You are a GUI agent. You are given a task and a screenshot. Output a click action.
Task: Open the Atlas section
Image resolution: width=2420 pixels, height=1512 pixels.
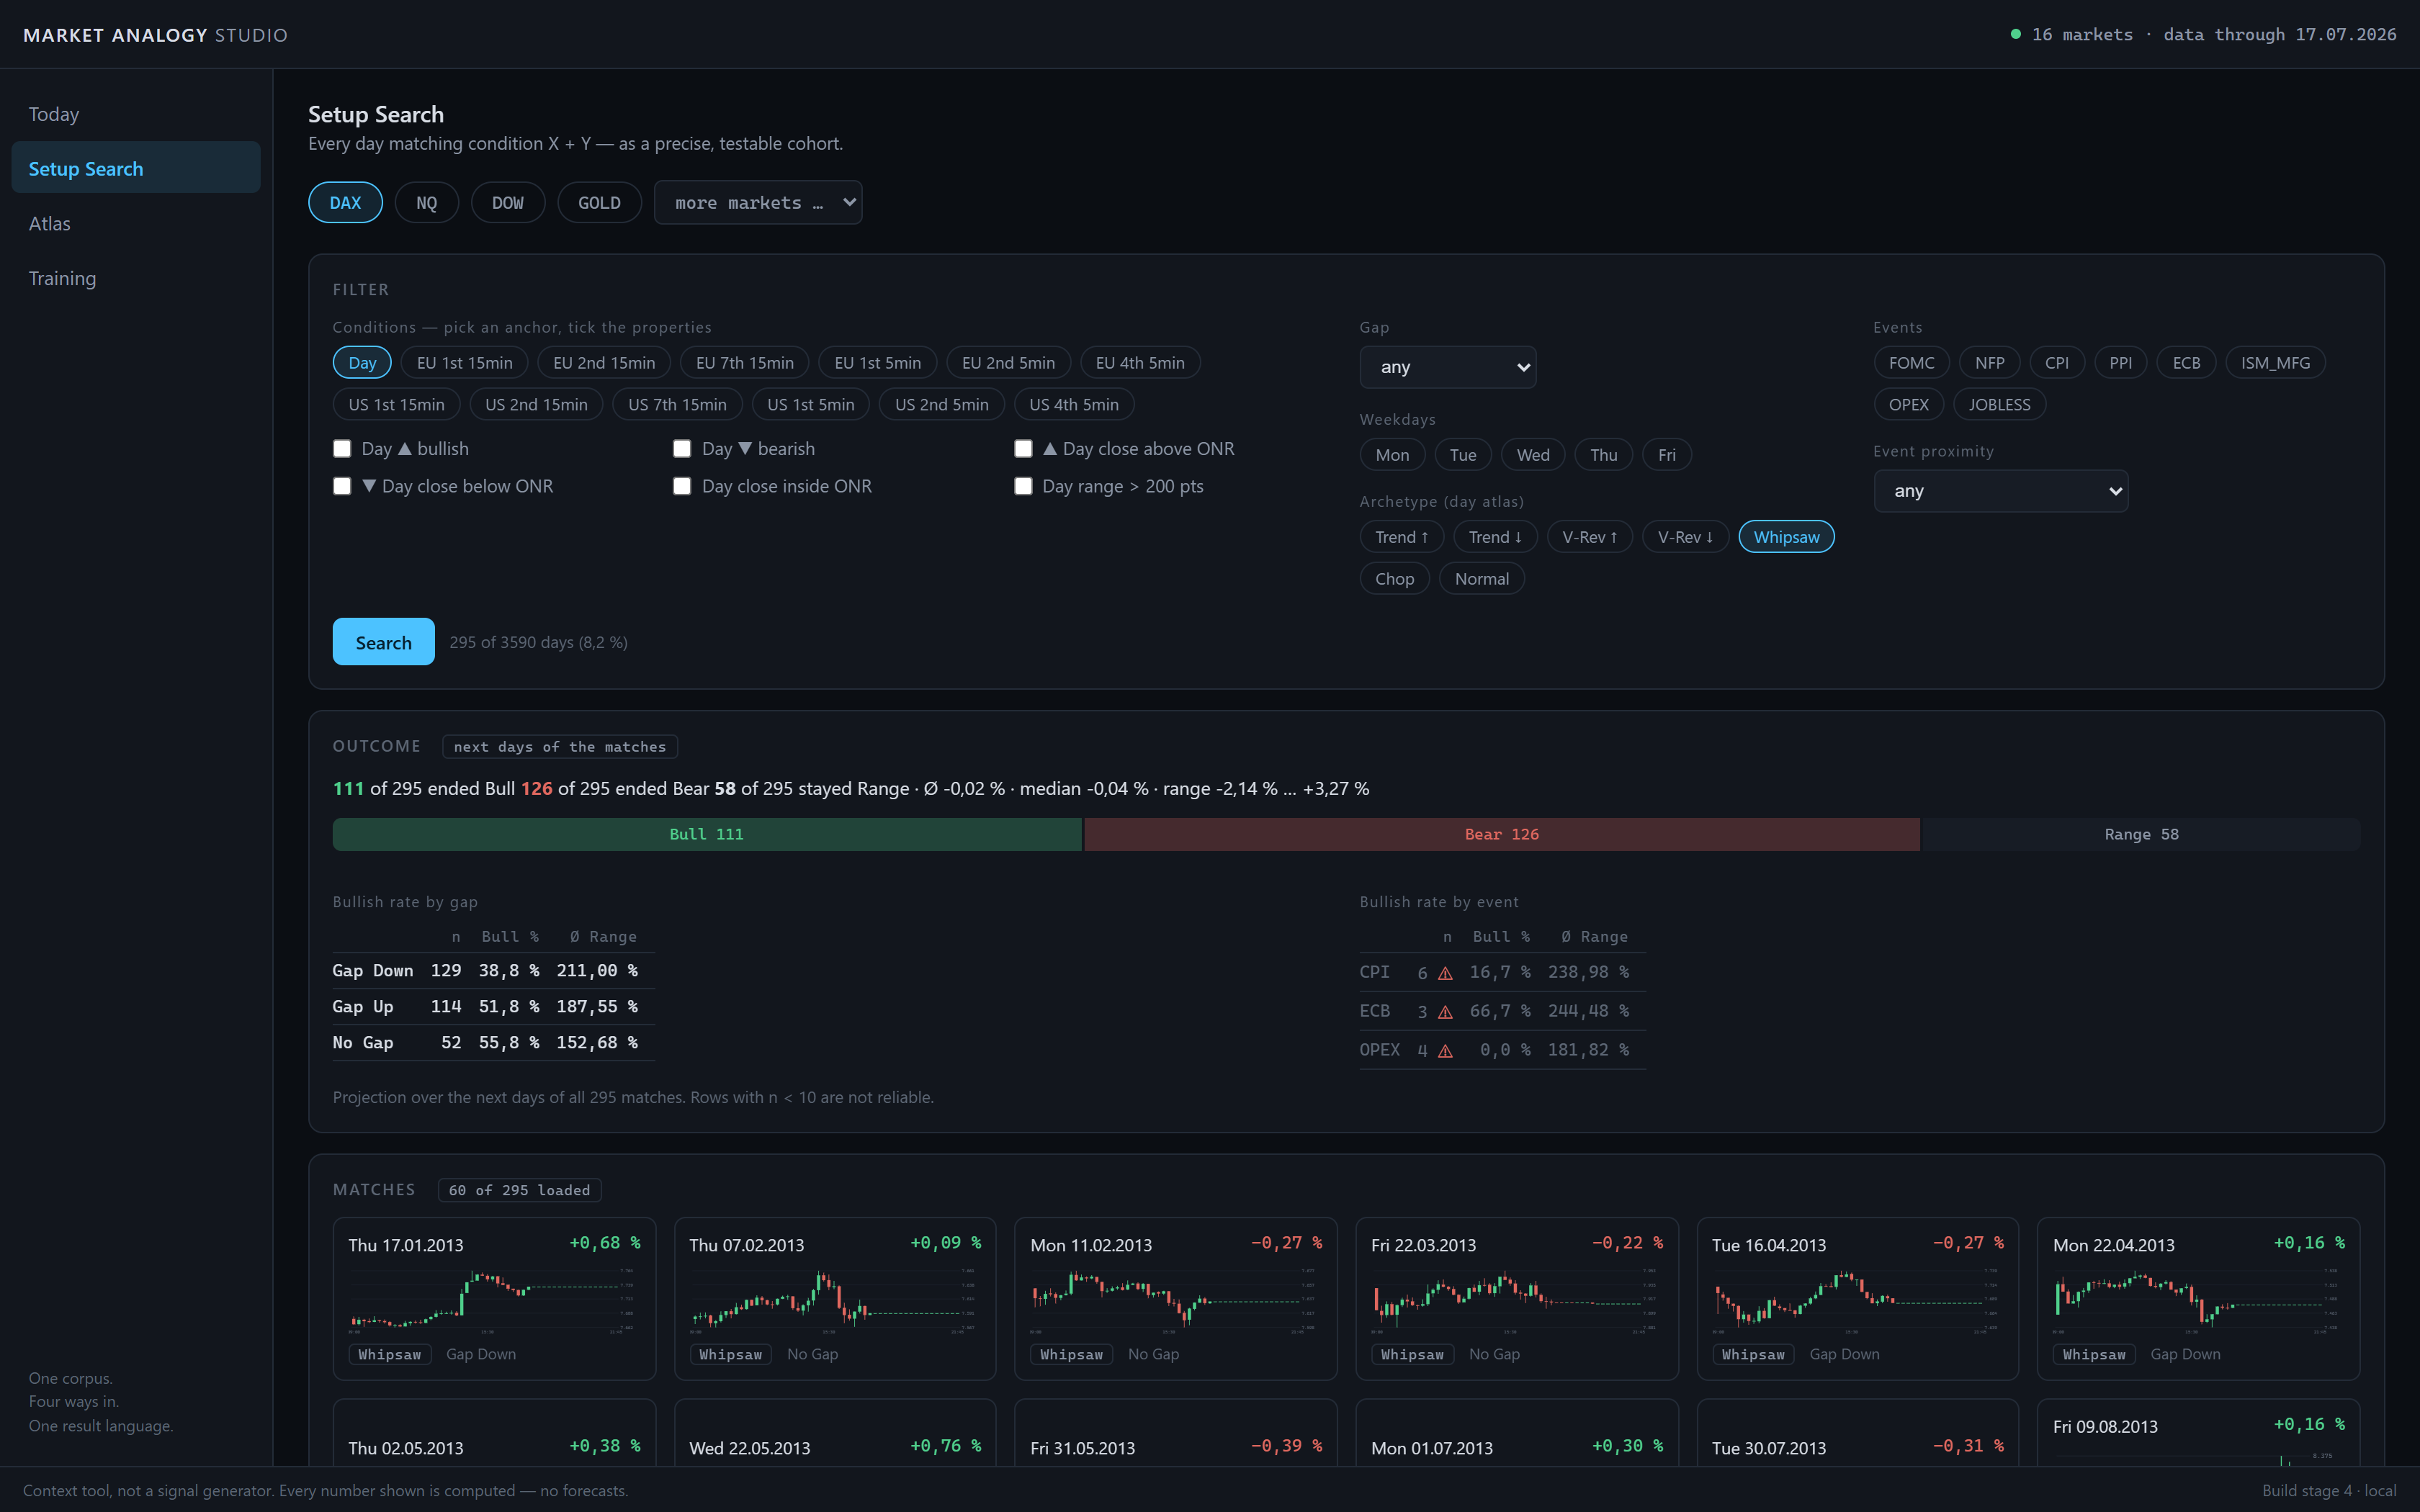[135, 223]
